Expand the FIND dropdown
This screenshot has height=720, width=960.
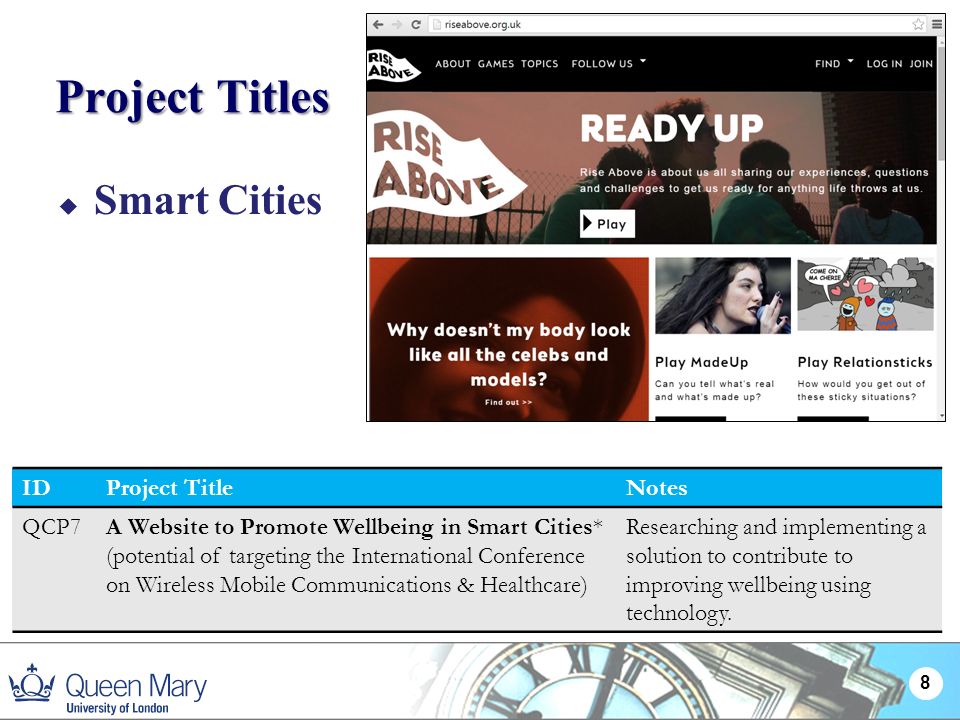[834, 64]
